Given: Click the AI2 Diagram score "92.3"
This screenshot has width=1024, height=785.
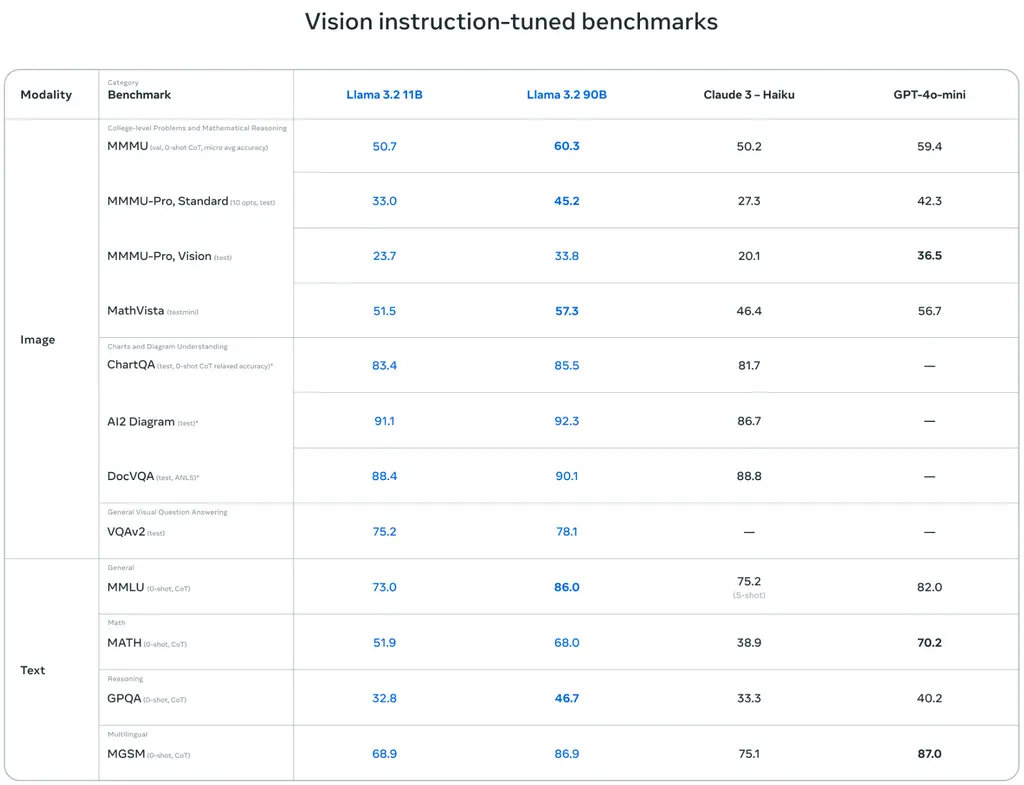Looking at the screenshot, I should (567, 421).
